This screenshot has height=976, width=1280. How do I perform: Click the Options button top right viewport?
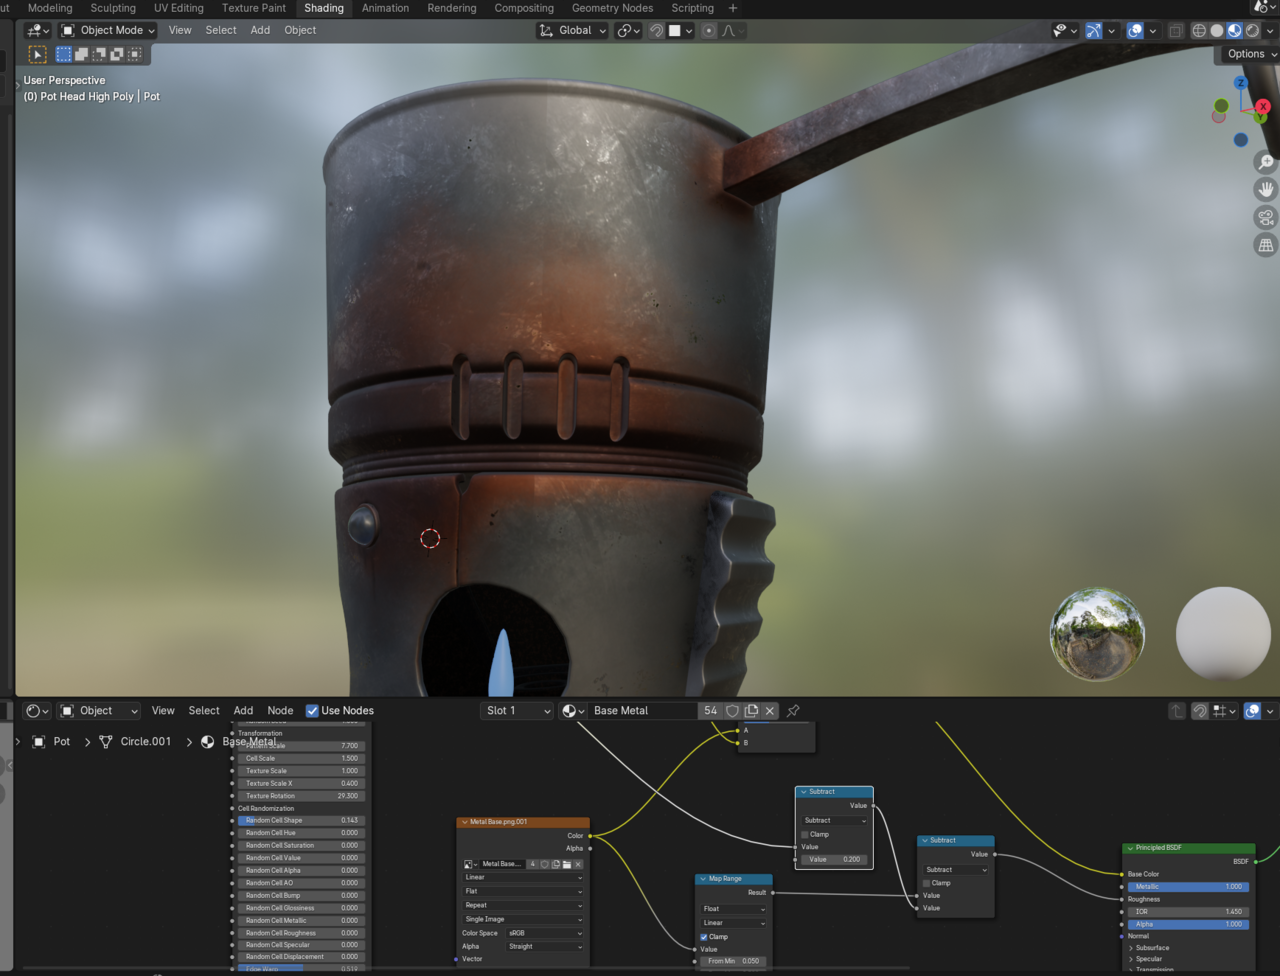(x=1246, y=53)
